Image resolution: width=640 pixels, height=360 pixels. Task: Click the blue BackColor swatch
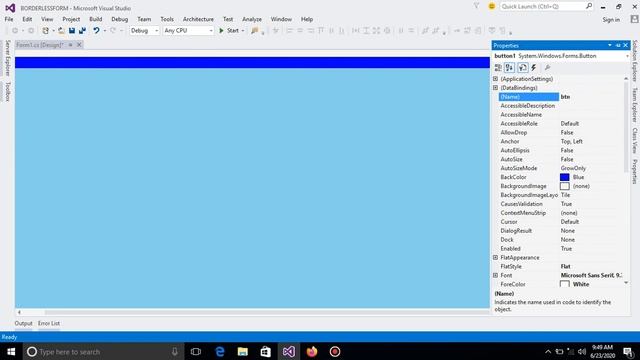[564, 177]
